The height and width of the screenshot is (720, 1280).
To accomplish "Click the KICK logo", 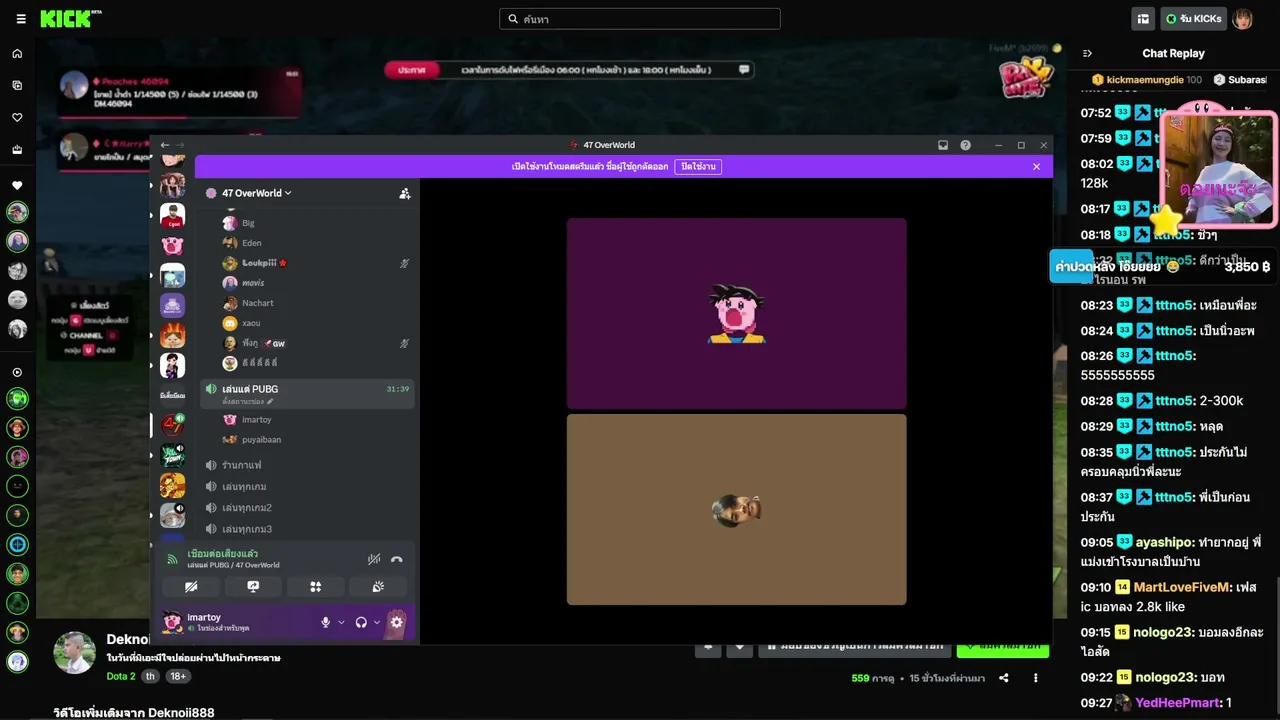I will tap(70, 19).
